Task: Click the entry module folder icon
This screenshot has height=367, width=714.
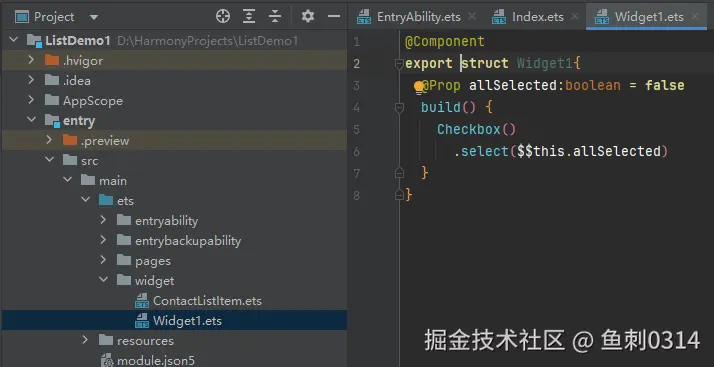Action: (52, 121)
